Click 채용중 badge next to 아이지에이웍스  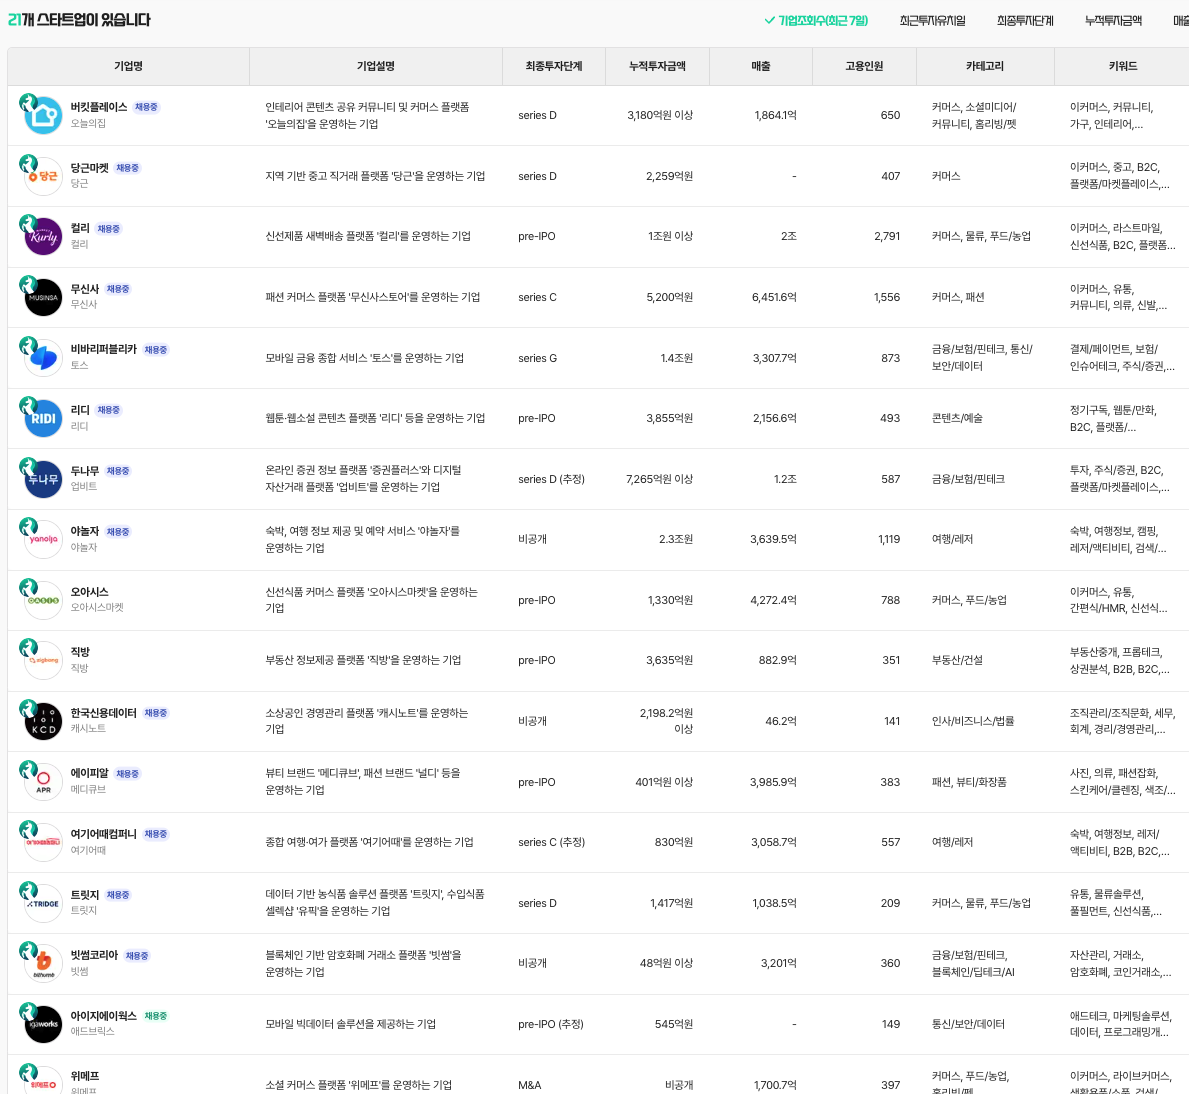tap(155, 1016)
